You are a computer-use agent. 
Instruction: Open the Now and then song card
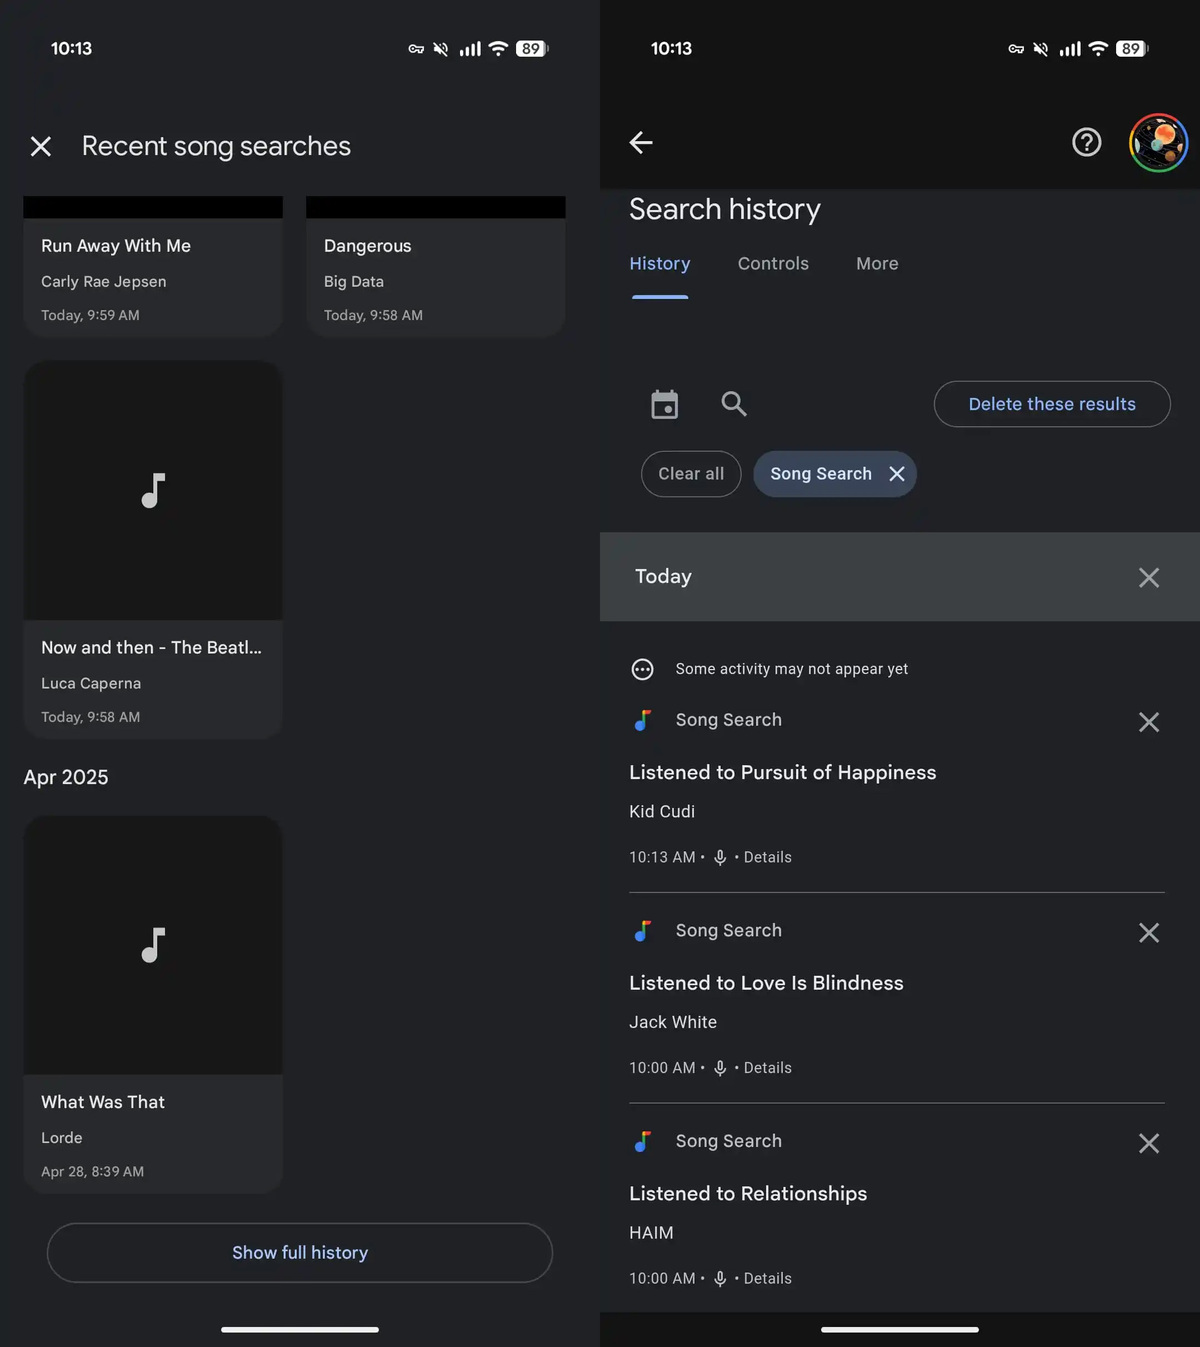[153, 550]
